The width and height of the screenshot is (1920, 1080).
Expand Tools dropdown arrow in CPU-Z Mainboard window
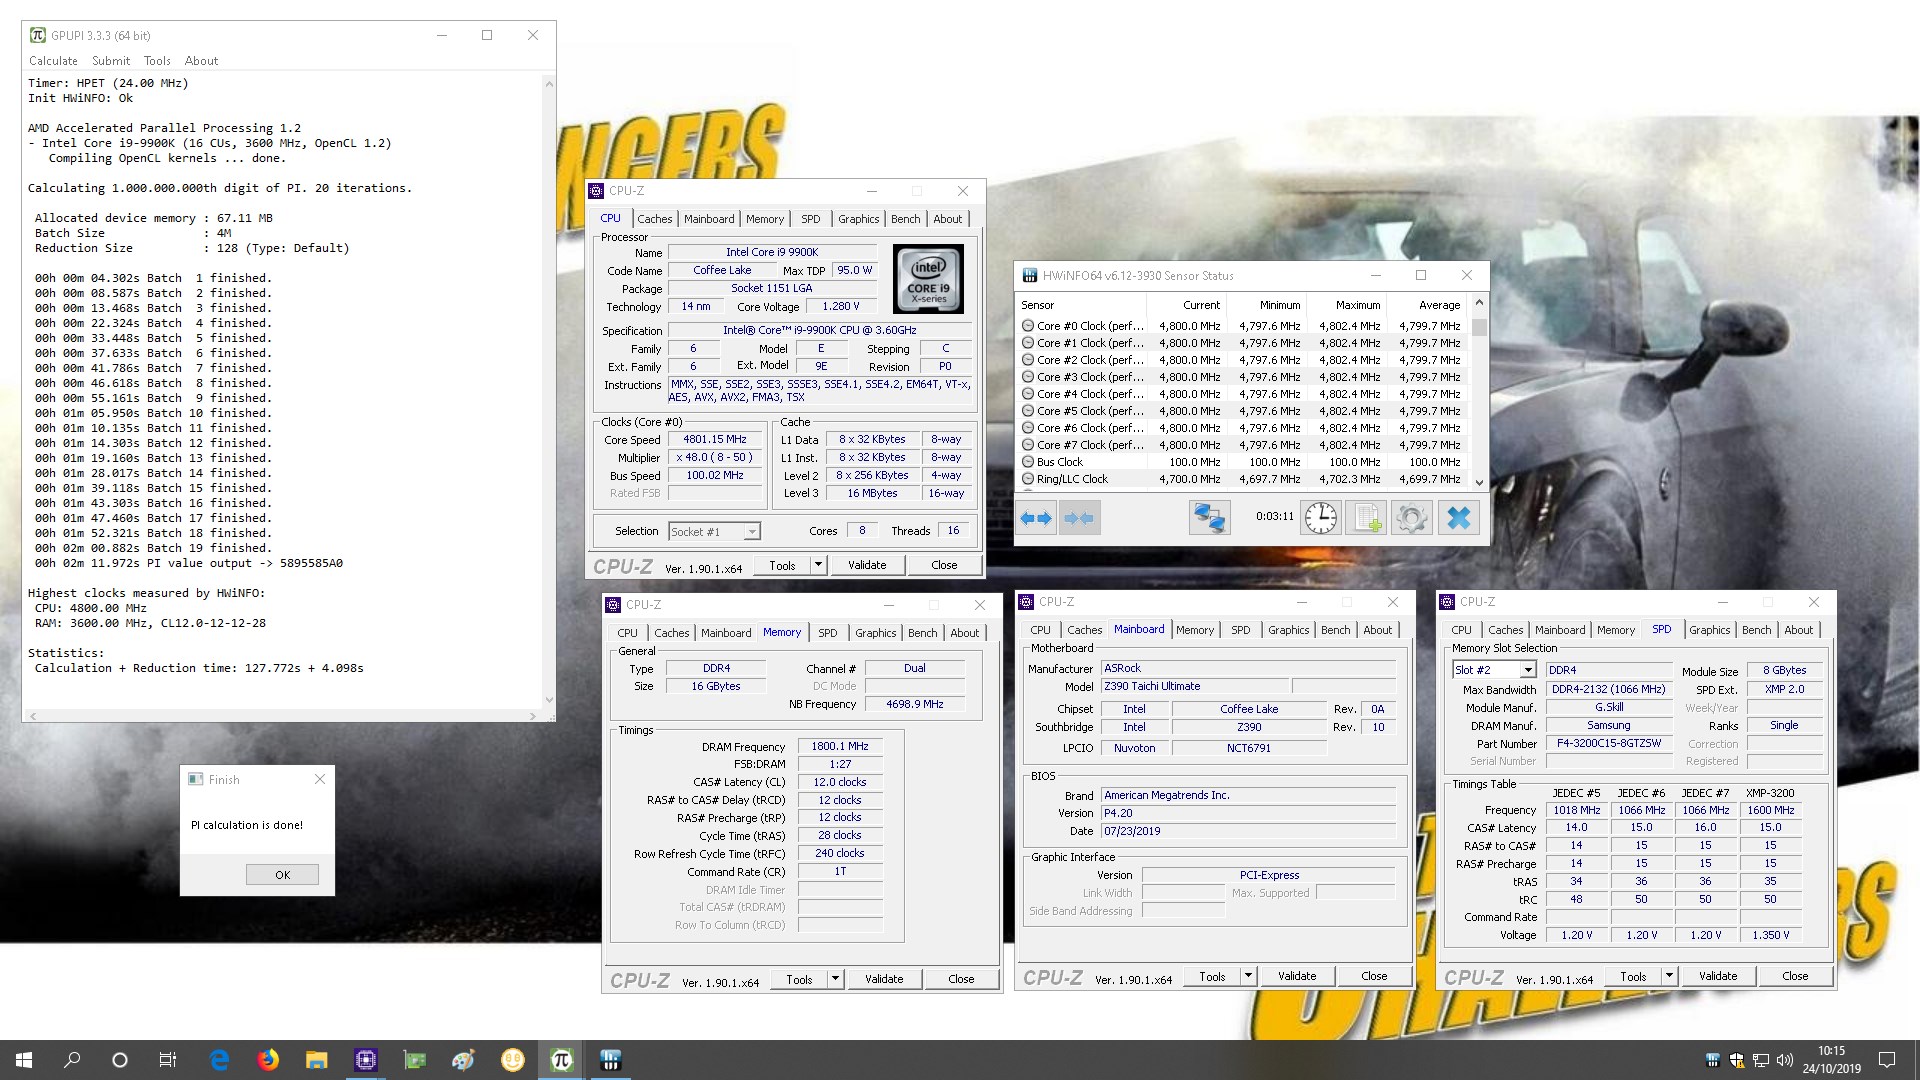click(x=1248, y=976)
